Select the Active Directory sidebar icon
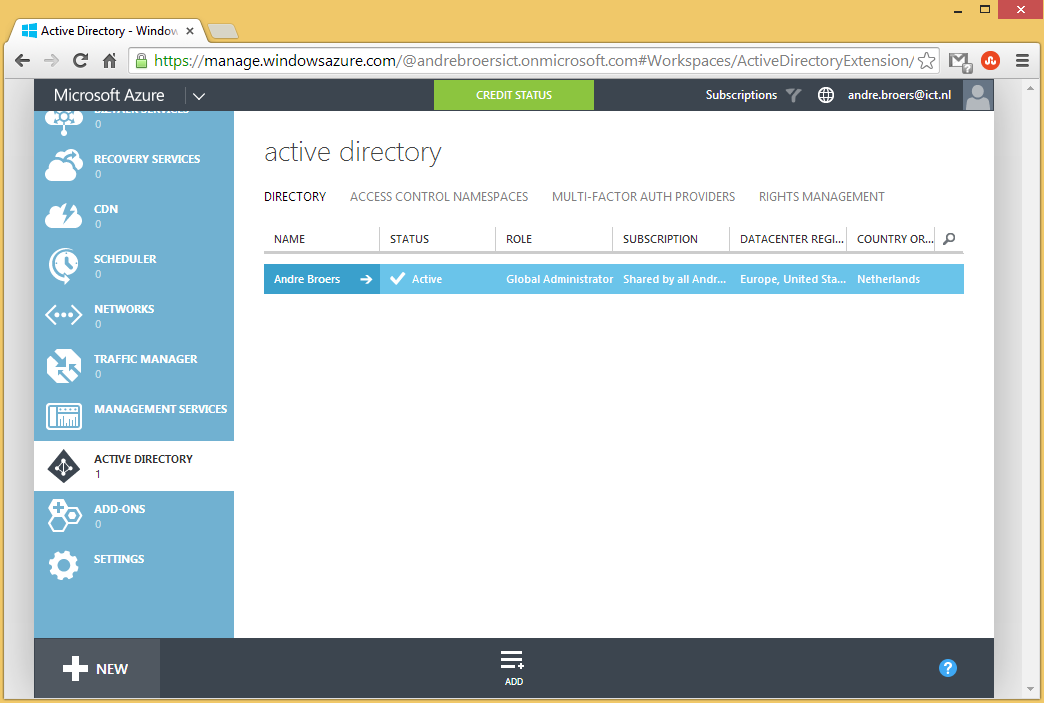1044x703 pixels. coord(64,465)
